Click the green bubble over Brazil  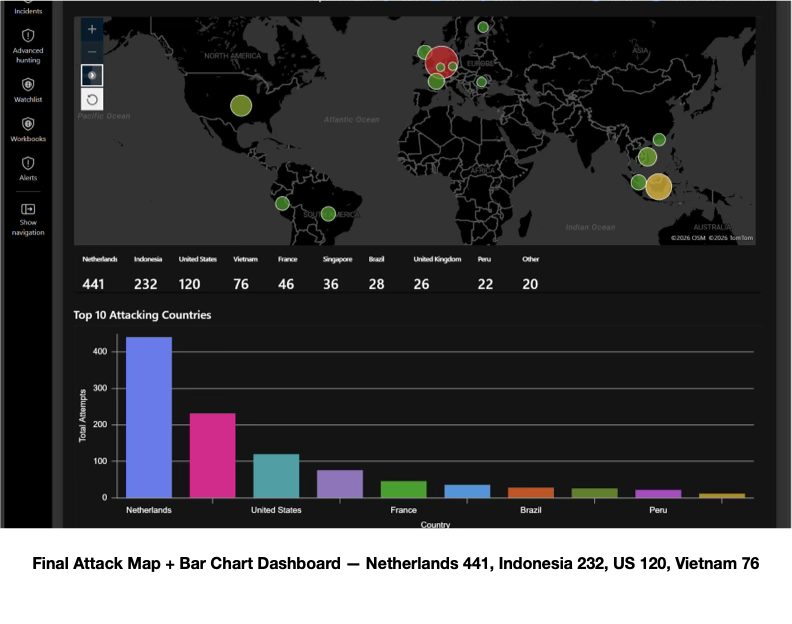pyautogui.click(x=328, y=214)
